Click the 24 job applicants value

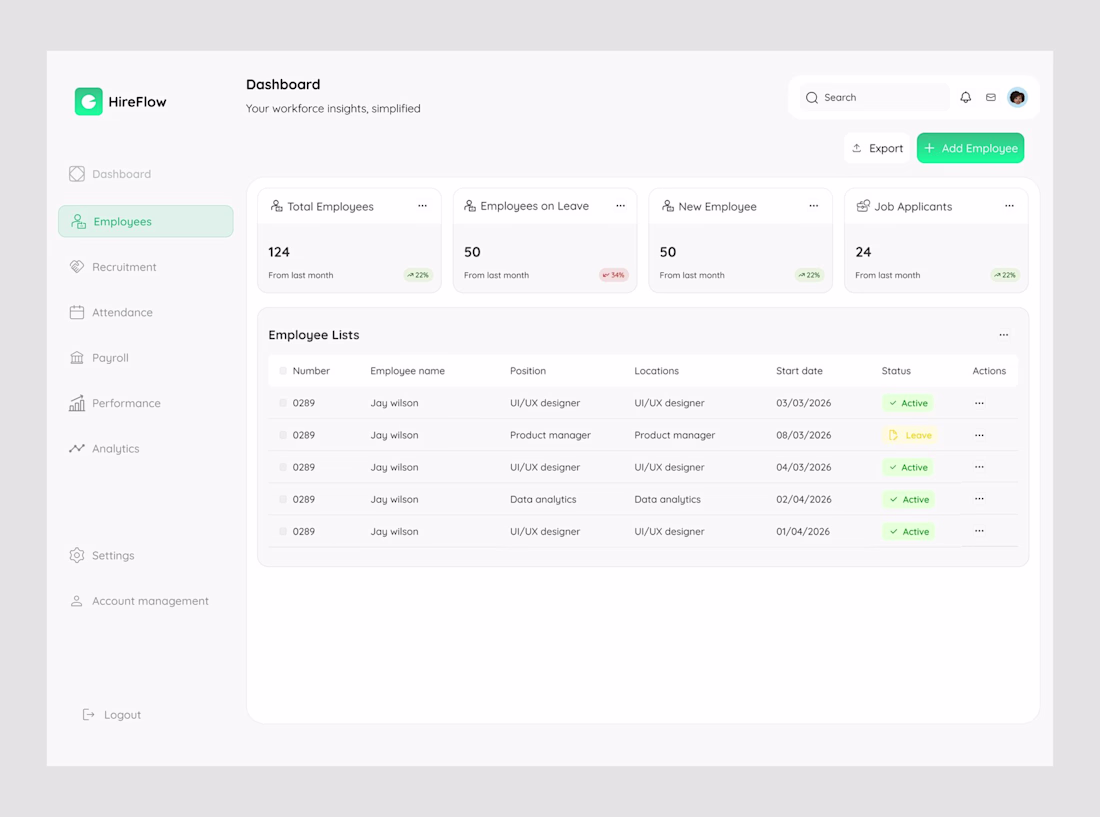[863, 252]
